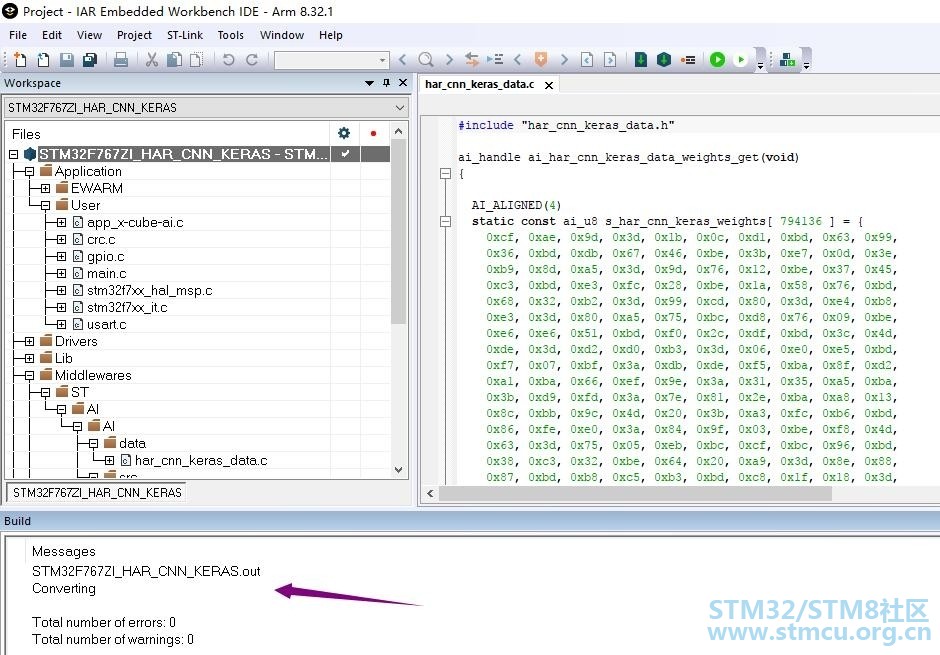Click the Toggle Breakpoint icon
The height and width of the screenshot is (655, 940).
688,59
